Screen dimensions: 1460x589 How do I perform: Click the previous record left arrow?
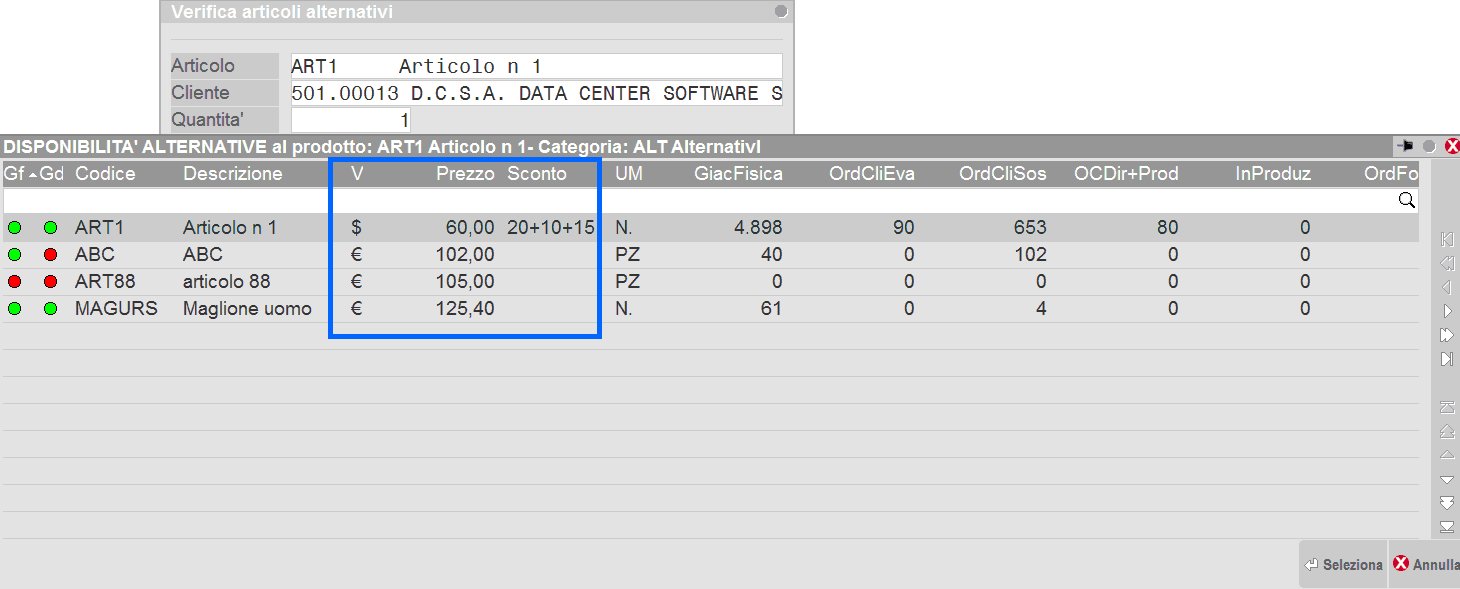point(1446,287)
